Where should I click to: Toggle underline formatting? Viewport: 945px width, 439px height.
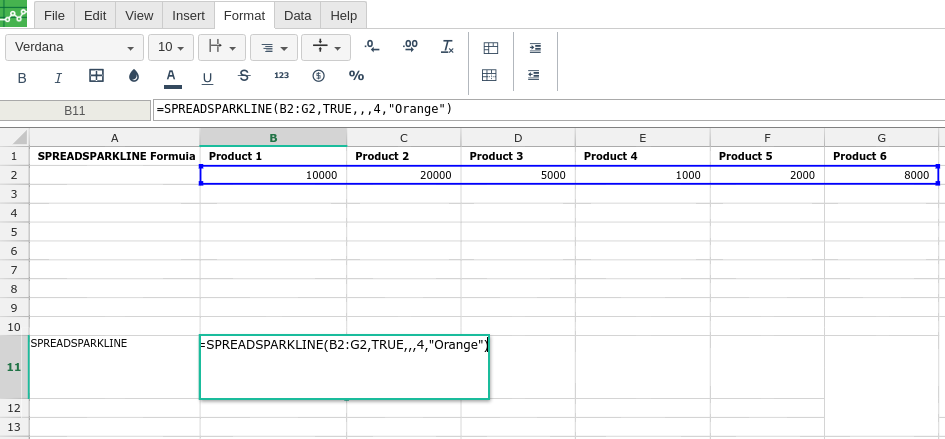(x=207, y=78)
